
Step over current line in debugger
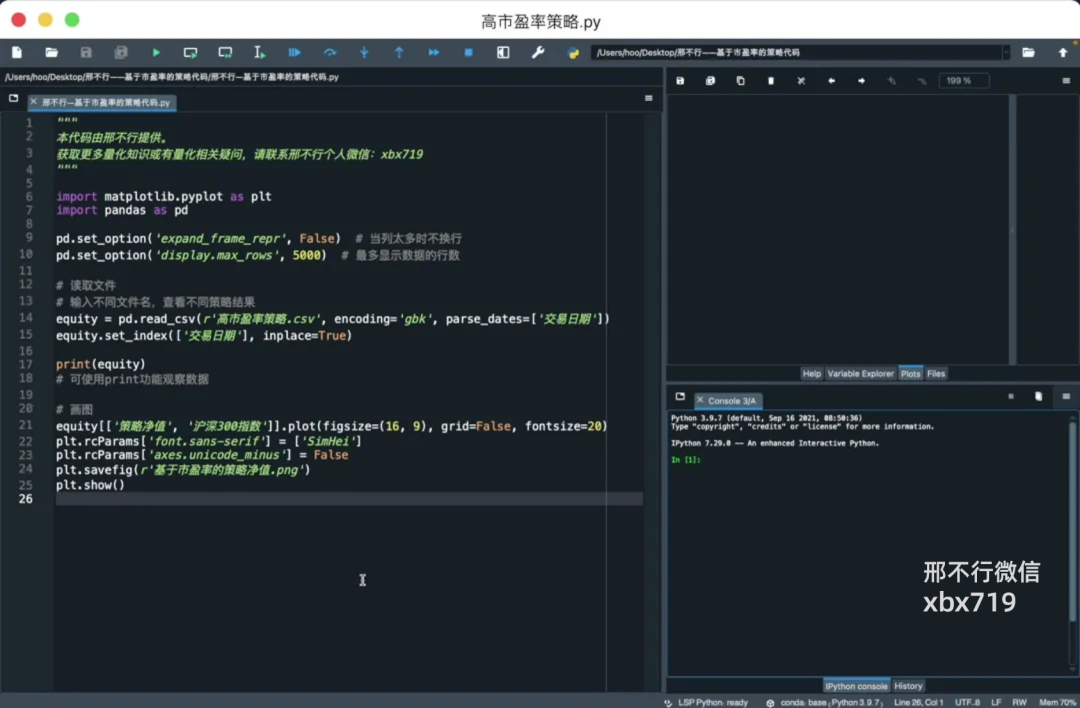(x=329, y=52)
